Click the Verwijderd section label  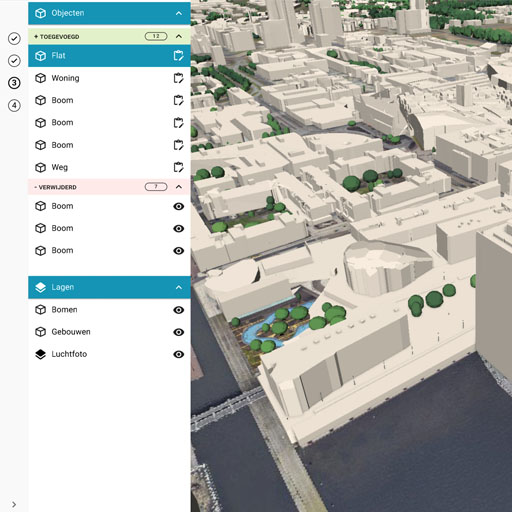56,187
